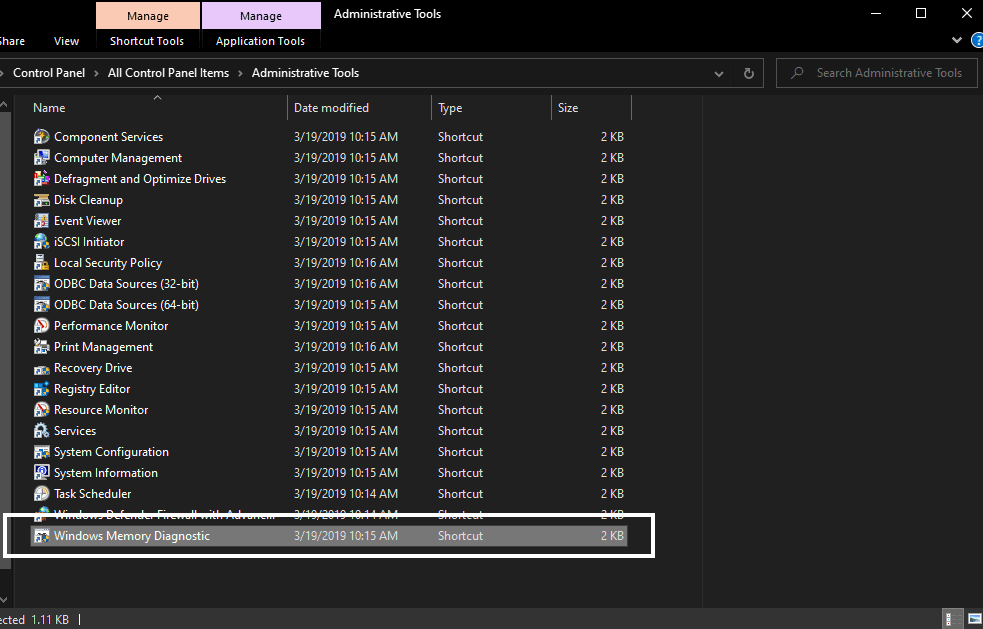The width and height of the screenshot is (983, 629).
Task: Select the Local Security Policy name
Action: tap(108, 263)
